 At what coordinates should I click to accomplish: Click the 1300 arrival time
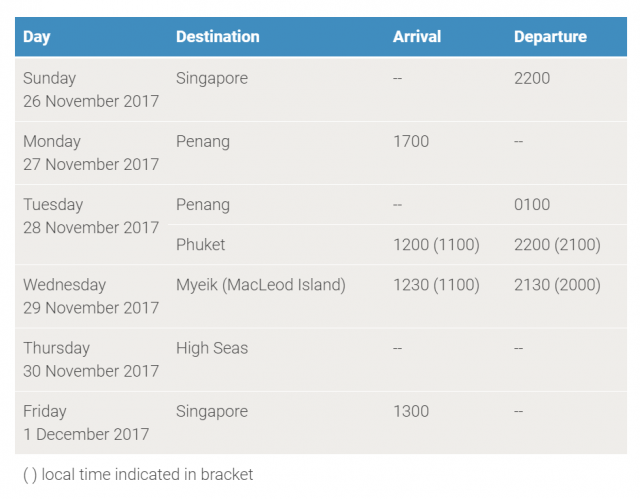pyautogui.click(x=411, y=411)
